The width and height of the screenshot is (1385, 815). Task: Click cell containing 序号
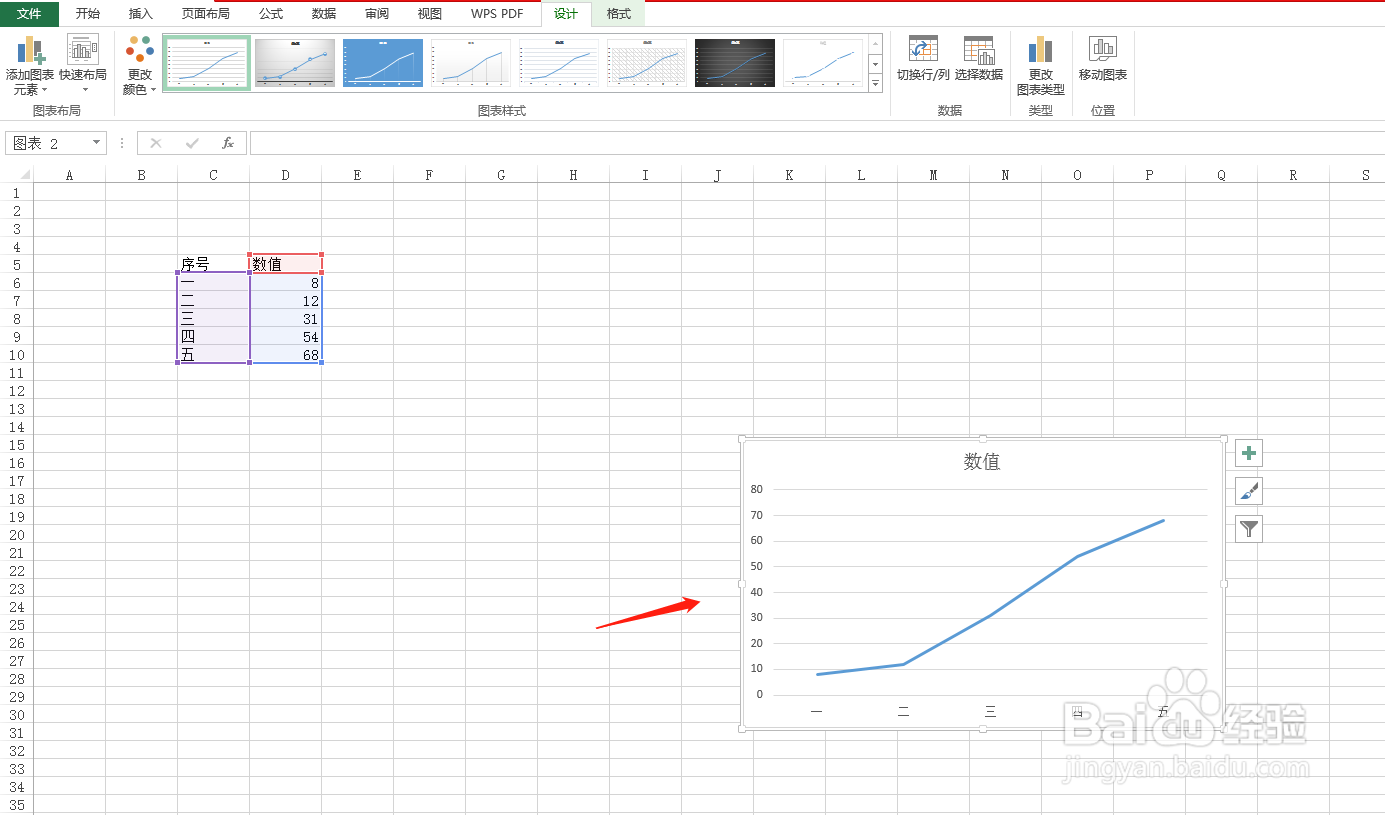click(214, 265)
